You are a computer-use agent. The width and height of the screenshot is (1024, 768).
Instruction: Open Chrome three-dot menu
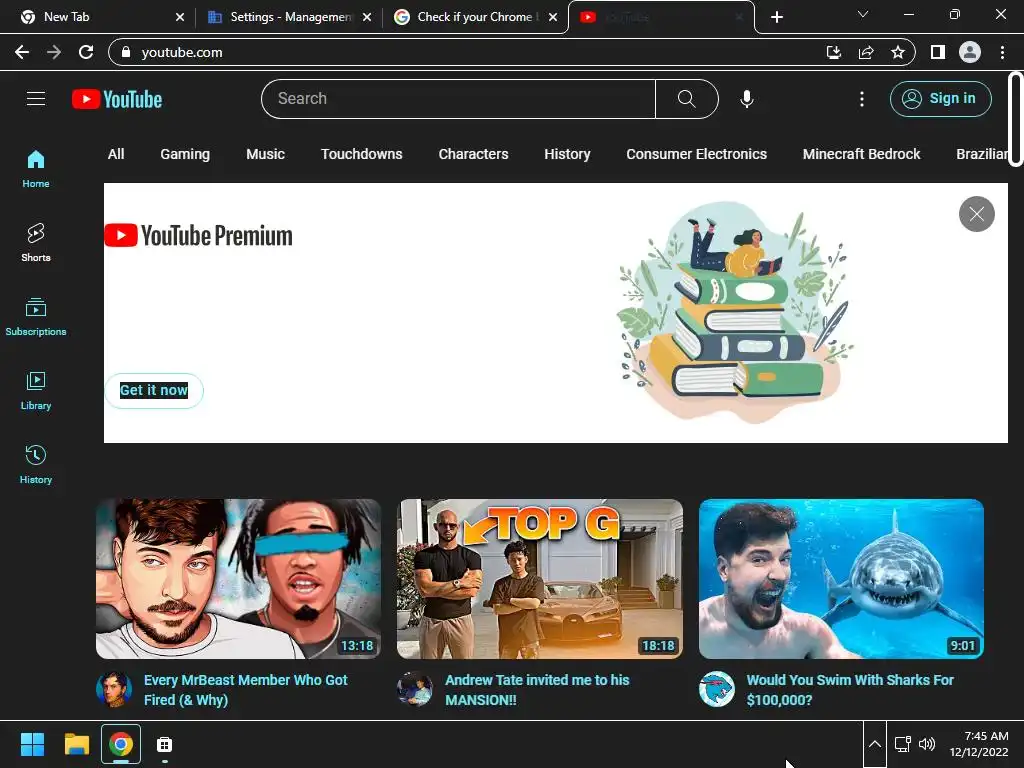click(x=1002, y=52)
